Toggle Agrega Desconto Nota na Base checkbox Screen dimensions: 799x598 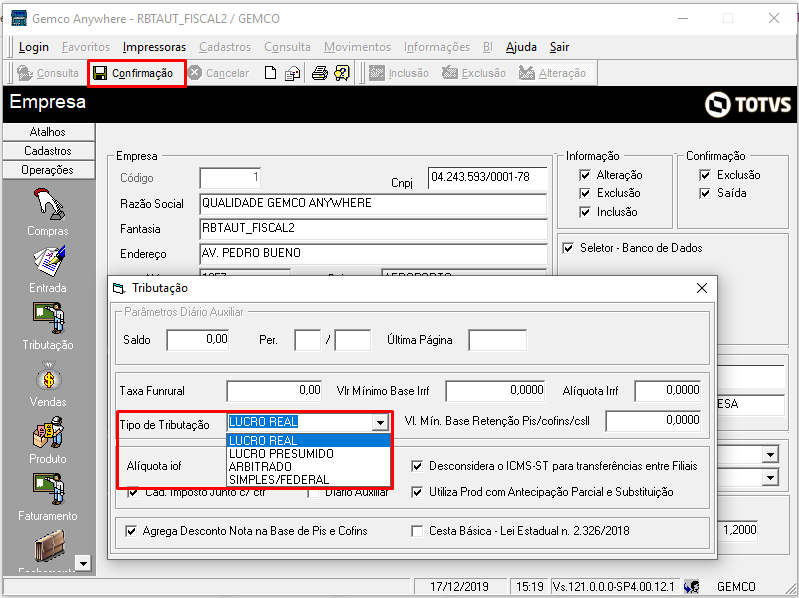(x=131, y=531)
